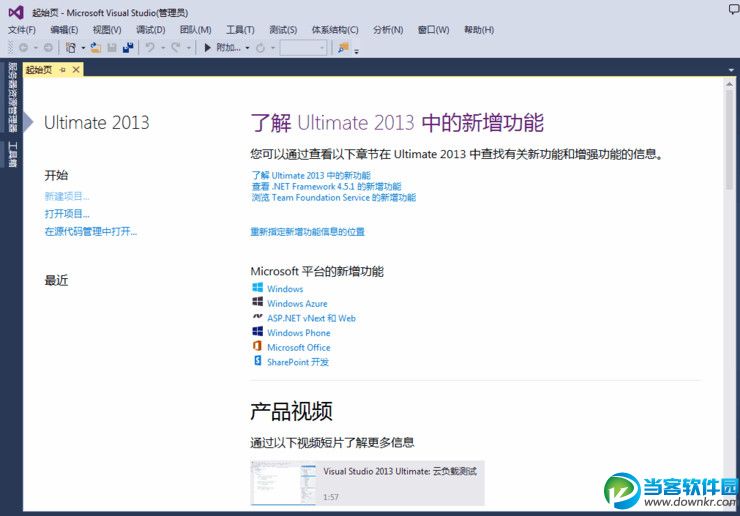The image size is (740, 516).
Task: Toggle the pin on the 起始页 tab
Action: 62,70
